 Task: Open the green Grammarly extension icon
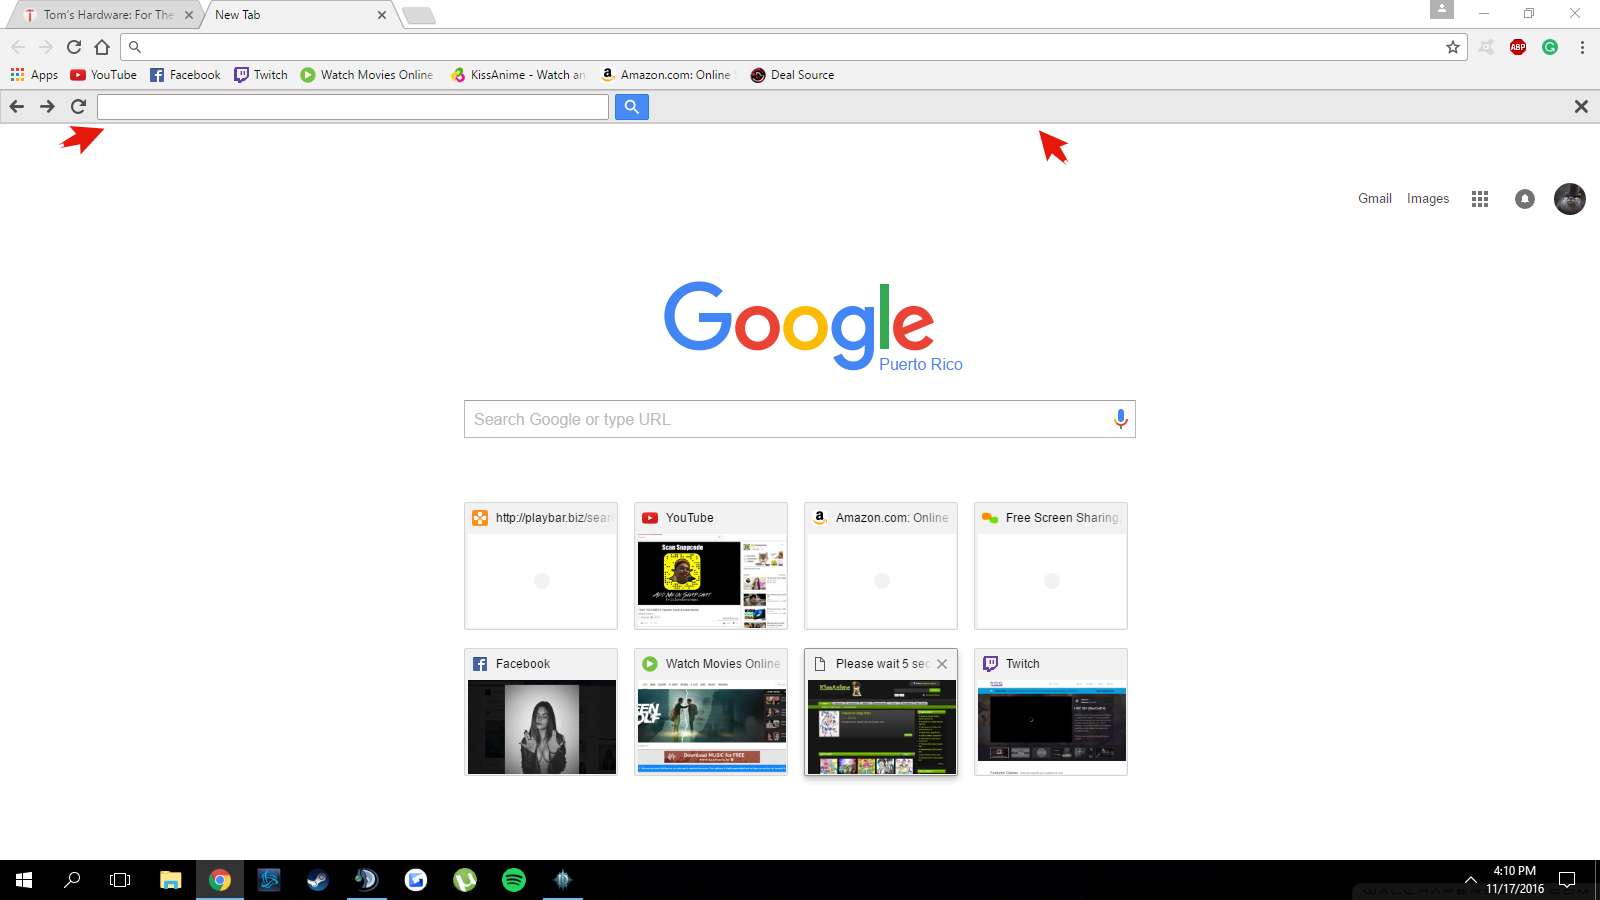[x=1550, y=47]
